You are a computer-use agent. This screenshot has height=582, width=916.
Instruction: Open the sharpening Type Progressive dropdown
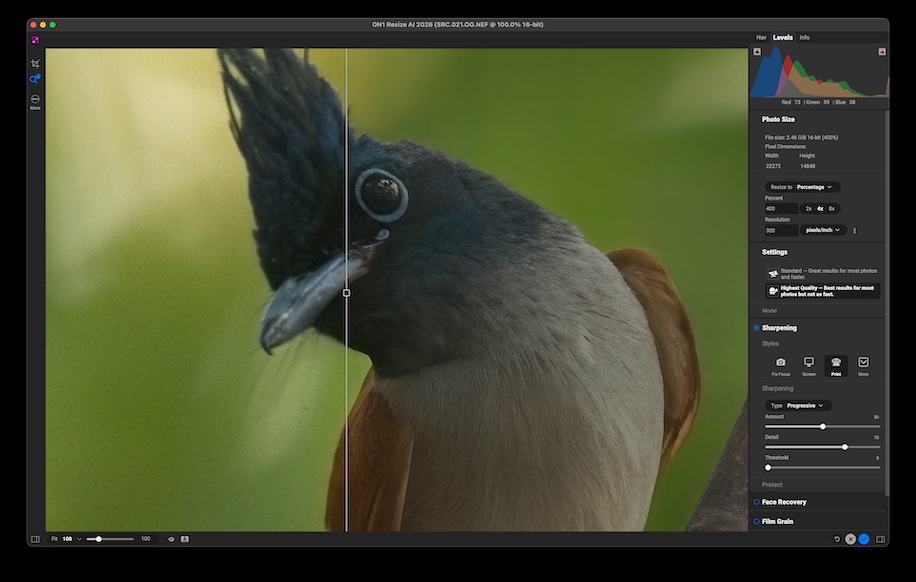[x=804, y=405]
